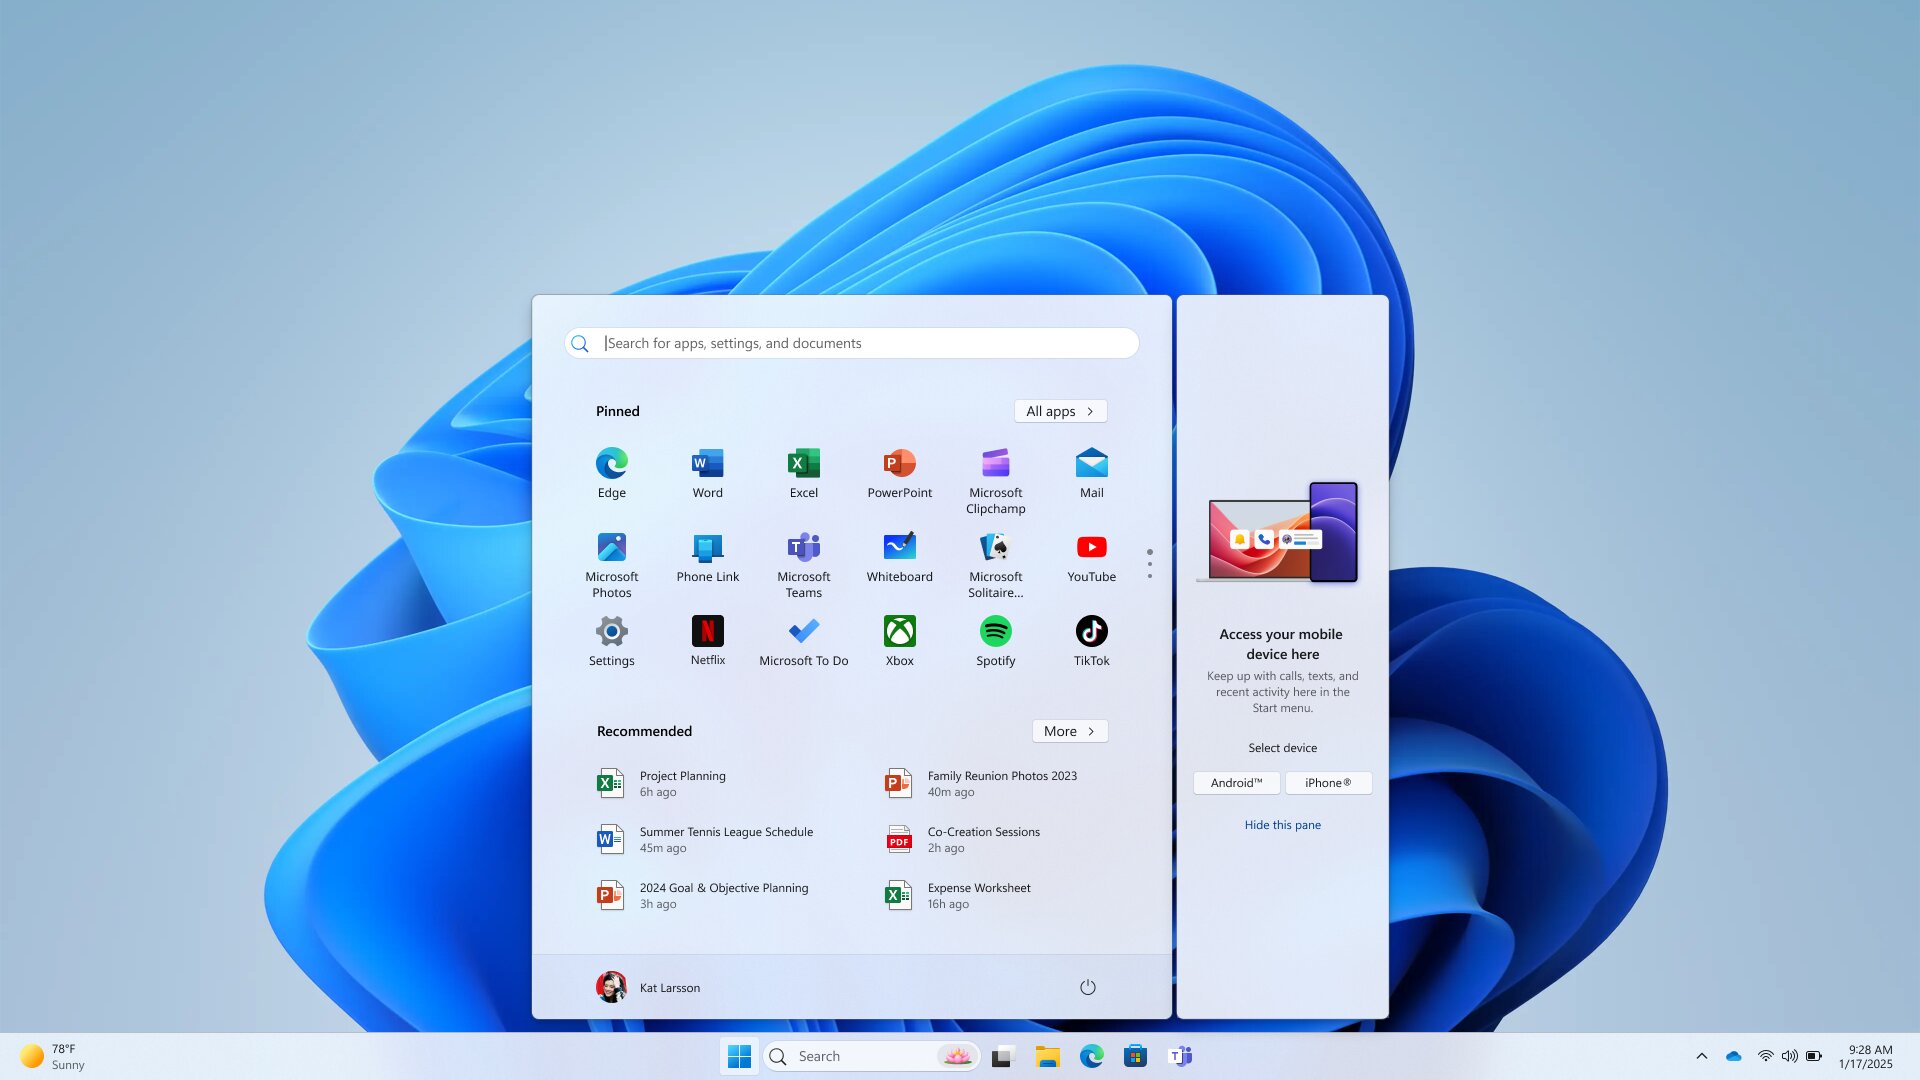Hide the mobile device pane
Image resolution: width=1920 pixels, height=1080 pixels.
pyautogui.click(x=1283, y=824)
